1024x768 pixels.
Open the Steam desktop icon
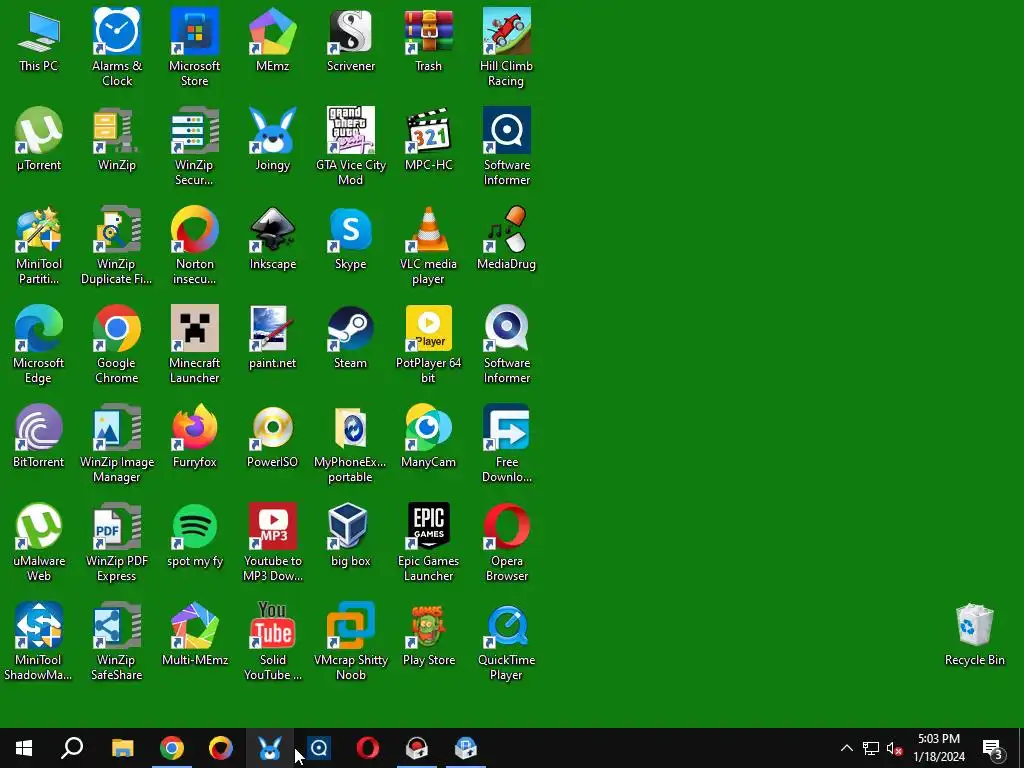(x=351, y=337)
